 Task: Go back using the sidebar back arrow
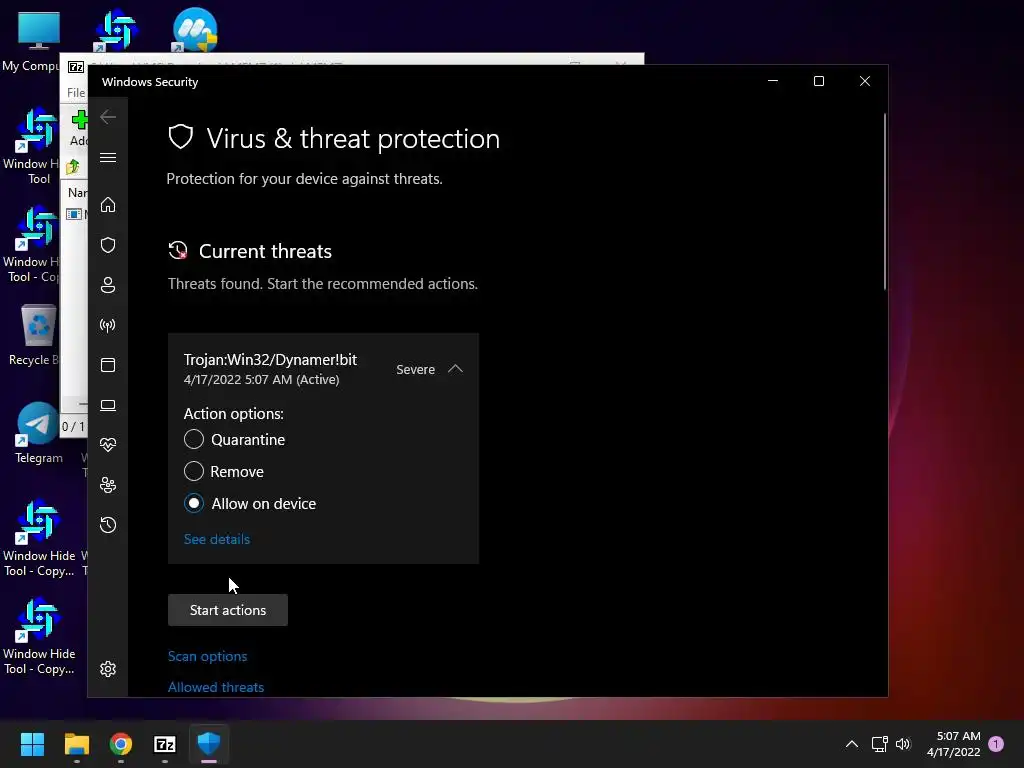[108, 117]
